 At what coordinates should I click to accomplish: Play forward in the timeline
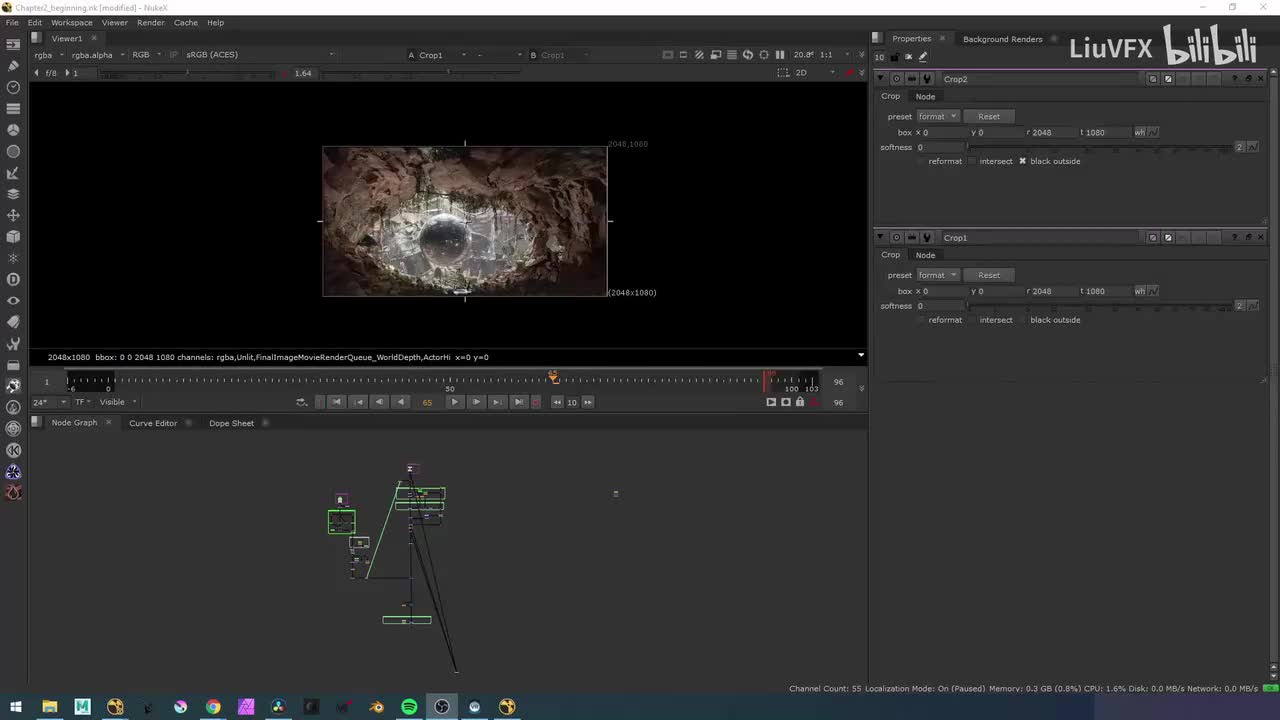coord(454,402)
